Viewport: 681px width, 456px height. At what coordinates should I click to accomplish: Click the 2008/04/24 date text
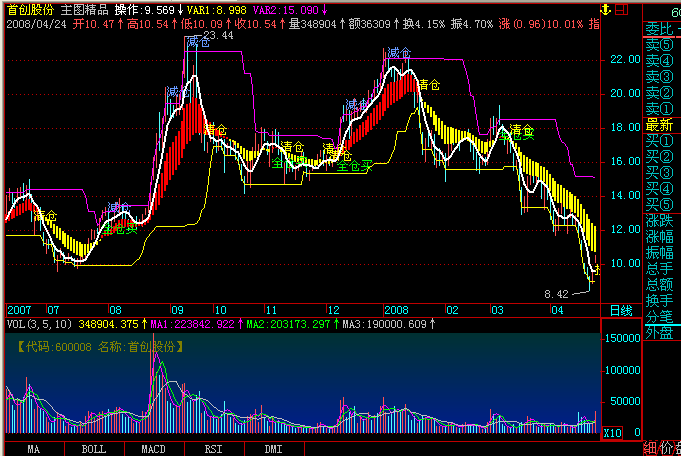(36, 24)
